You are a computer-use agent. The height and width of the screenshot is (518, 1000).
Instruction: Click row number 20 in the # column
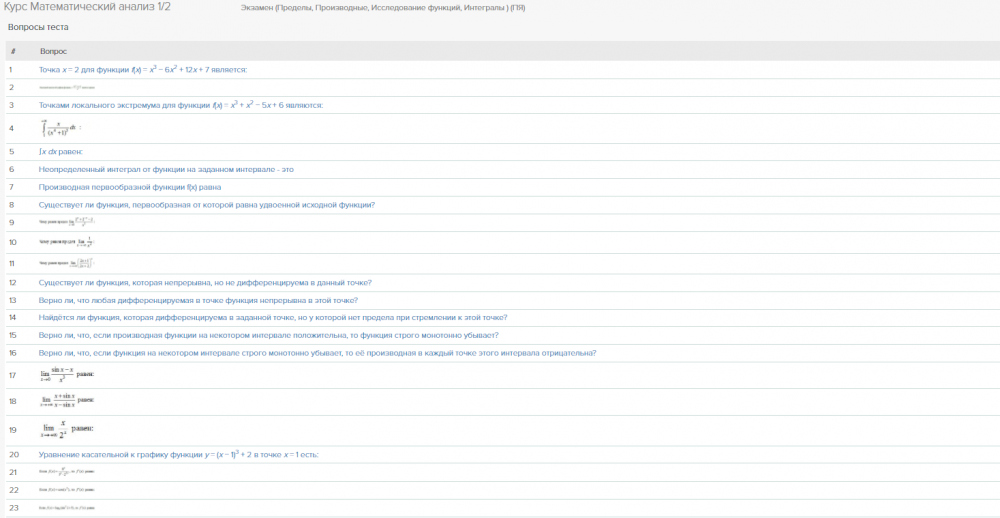(x=13, y=455)
